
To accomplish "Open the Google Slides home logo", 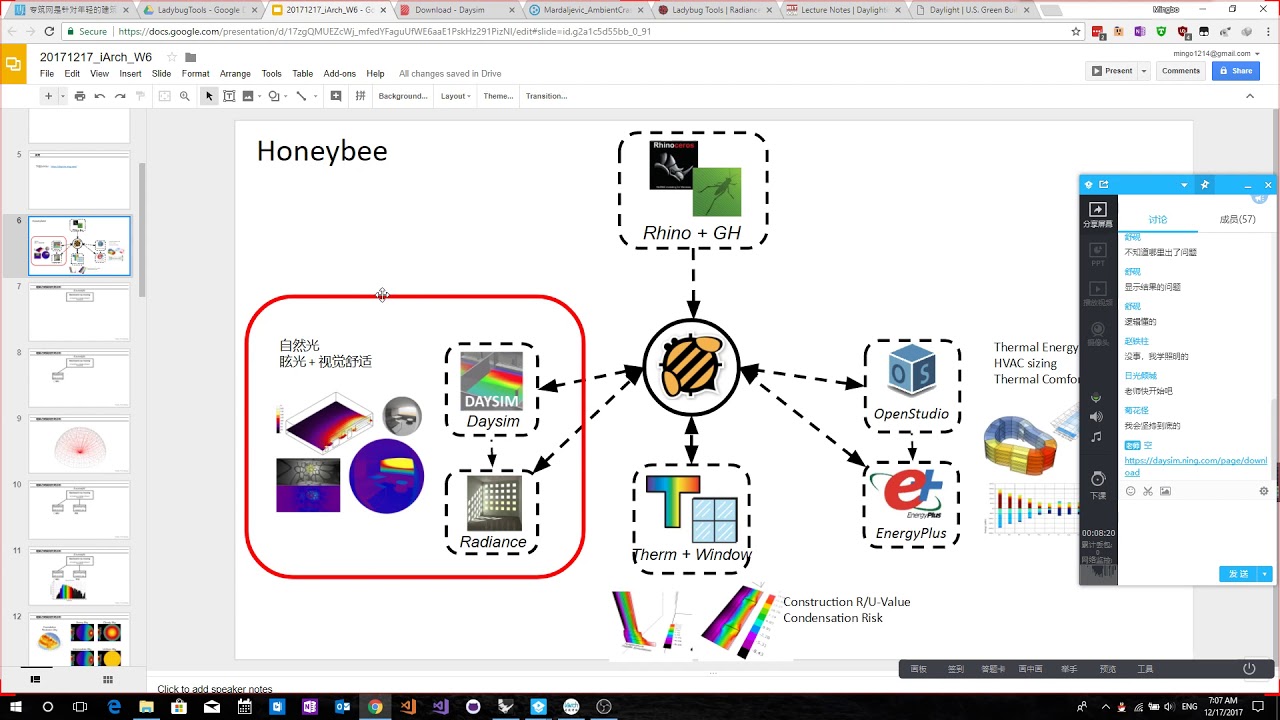I will coord(14,65).
